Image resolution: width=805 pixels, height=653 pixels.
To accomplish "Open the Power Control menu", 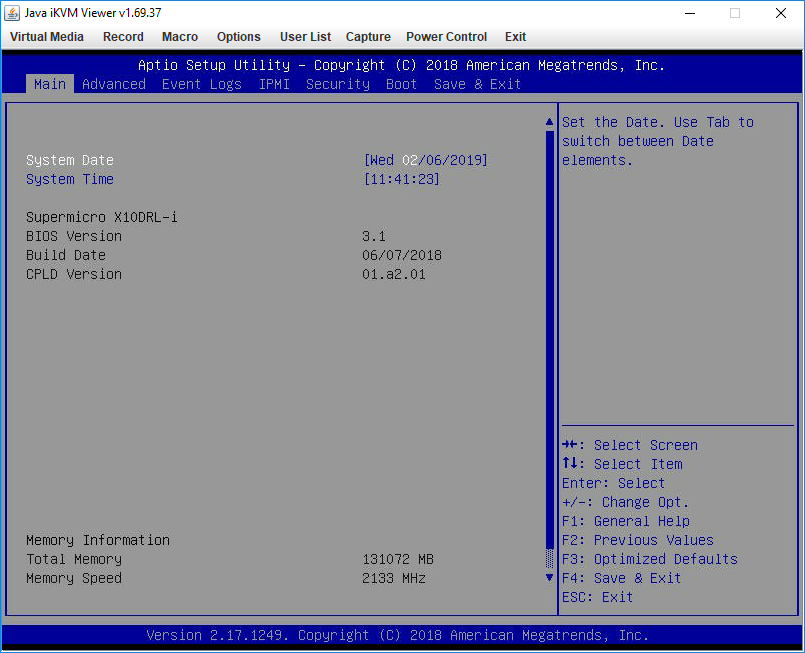I will coord(447,37).
